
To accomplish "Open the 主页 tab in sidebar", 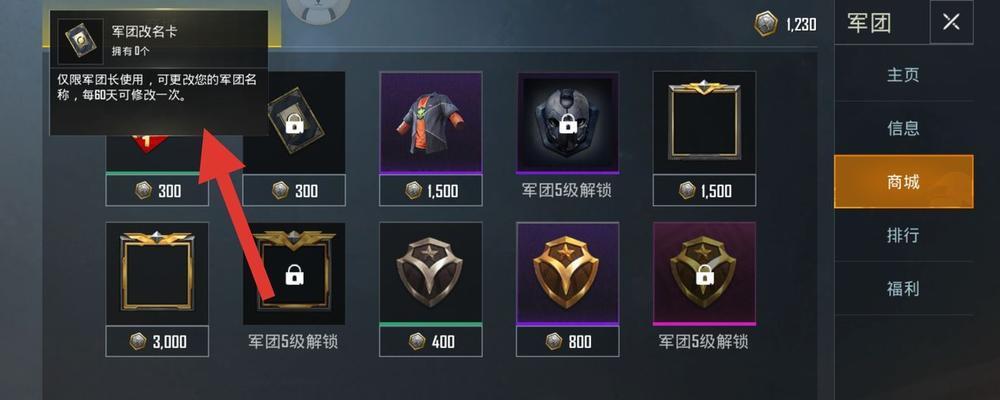I will click(x=903, y=75).
